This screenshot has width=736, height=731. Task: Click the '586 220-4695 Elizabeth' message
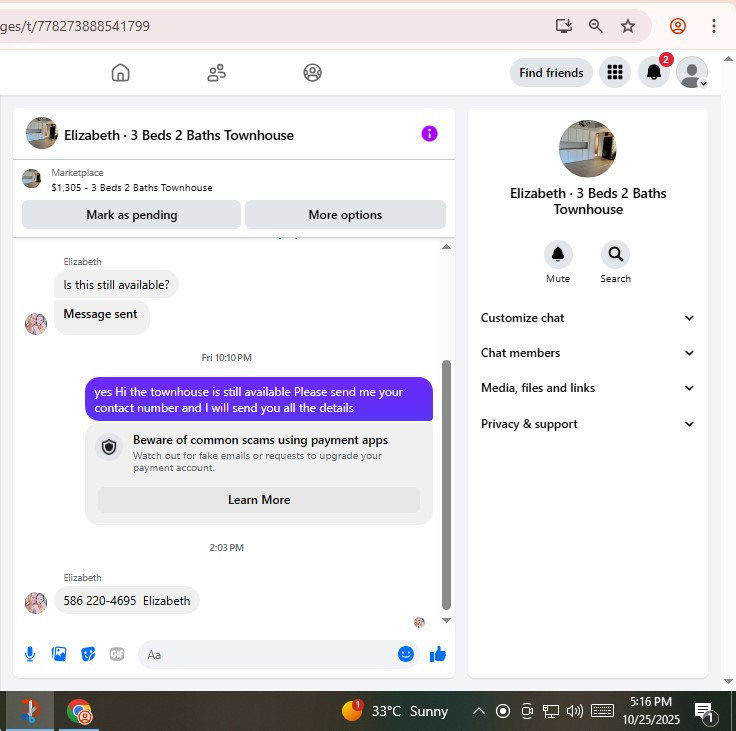(x=127, y=600)
